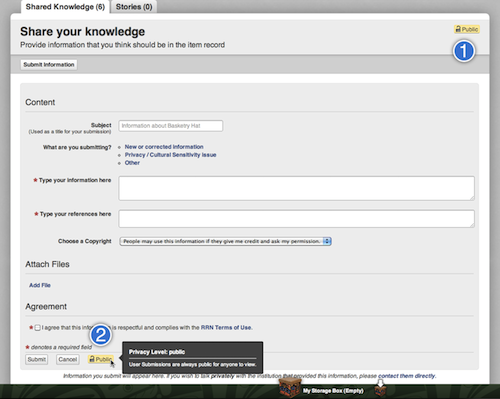Viewport: 500px width, 399px height.
Task: Open the RRN Terms of Use link
Action: [226, 327]
